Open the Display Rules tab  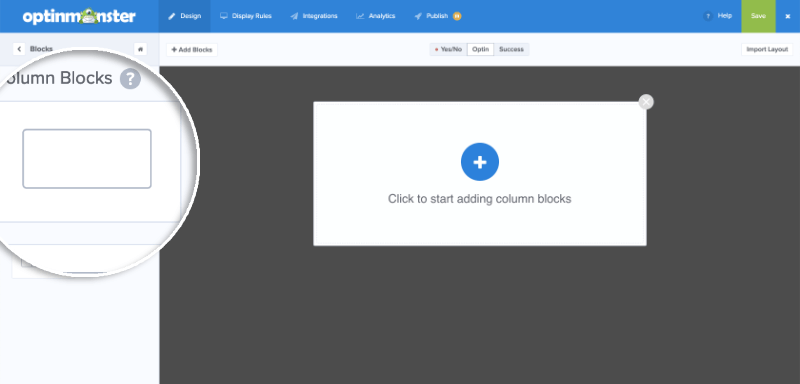click(246, 16)
